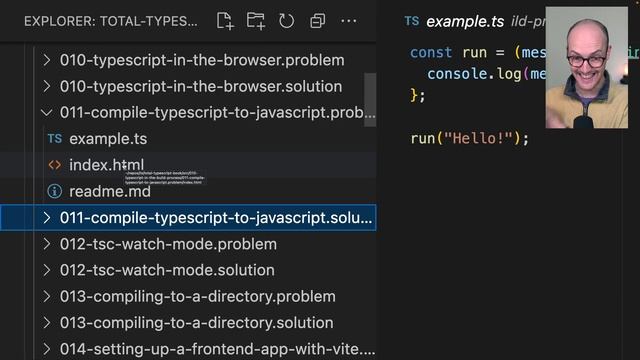Collapse the 011-compile-typescript-to-javascript.problem folder
Viewport: 640px width, 360px height.
[47, 112]
